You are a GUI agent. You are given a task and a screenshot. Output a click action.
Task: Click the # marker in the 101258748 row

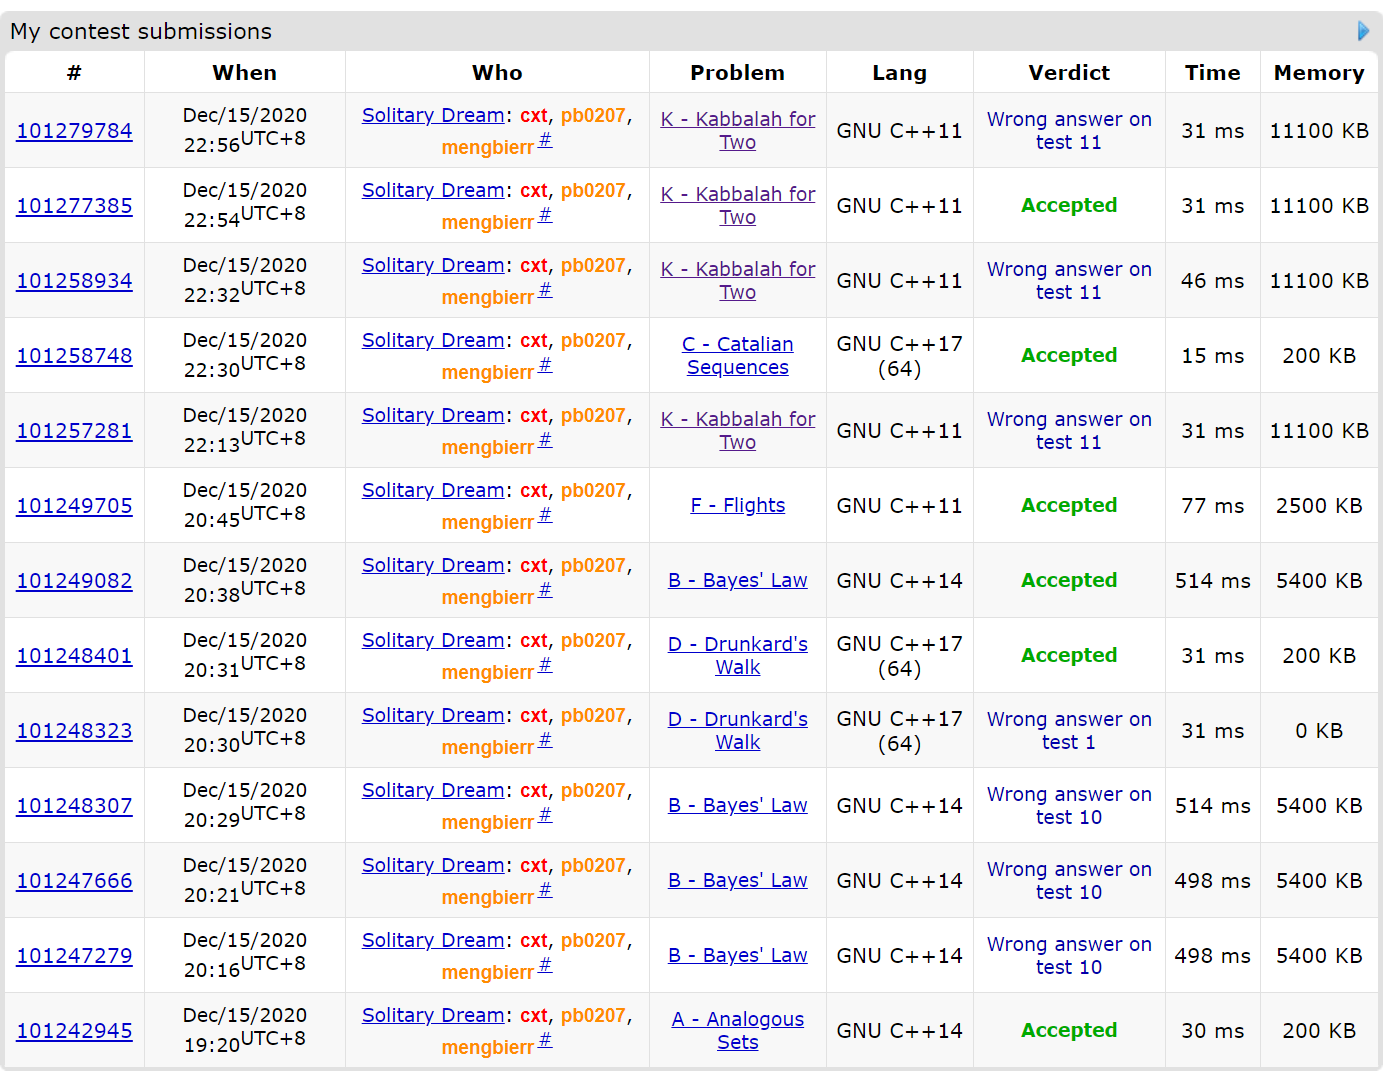click(x=545, y=365)
